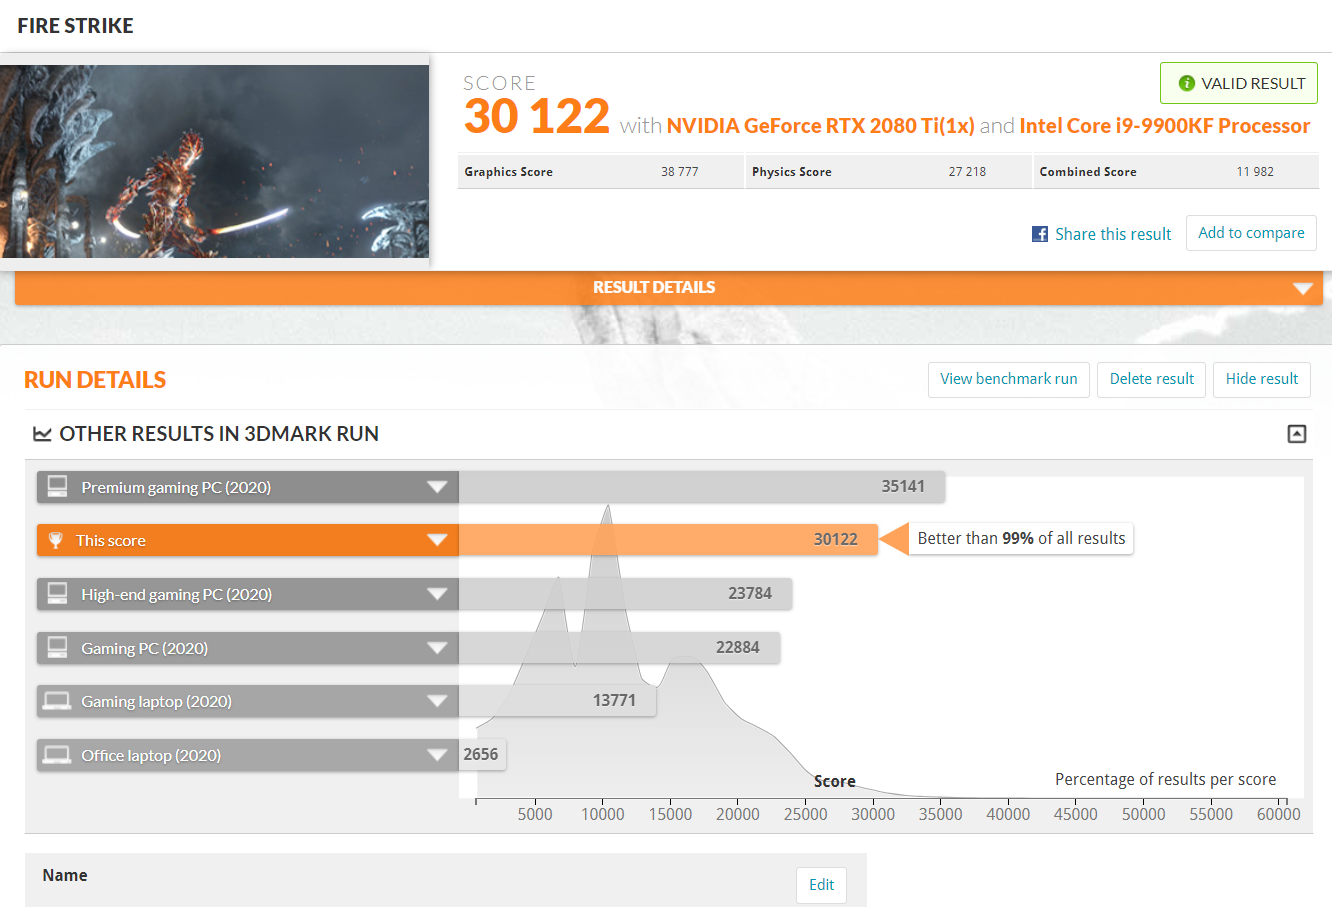The height and width of the screenshot is (907, 1332).
Task: Click the RESULT DETAILS label
Action: [x=654, y=287]
